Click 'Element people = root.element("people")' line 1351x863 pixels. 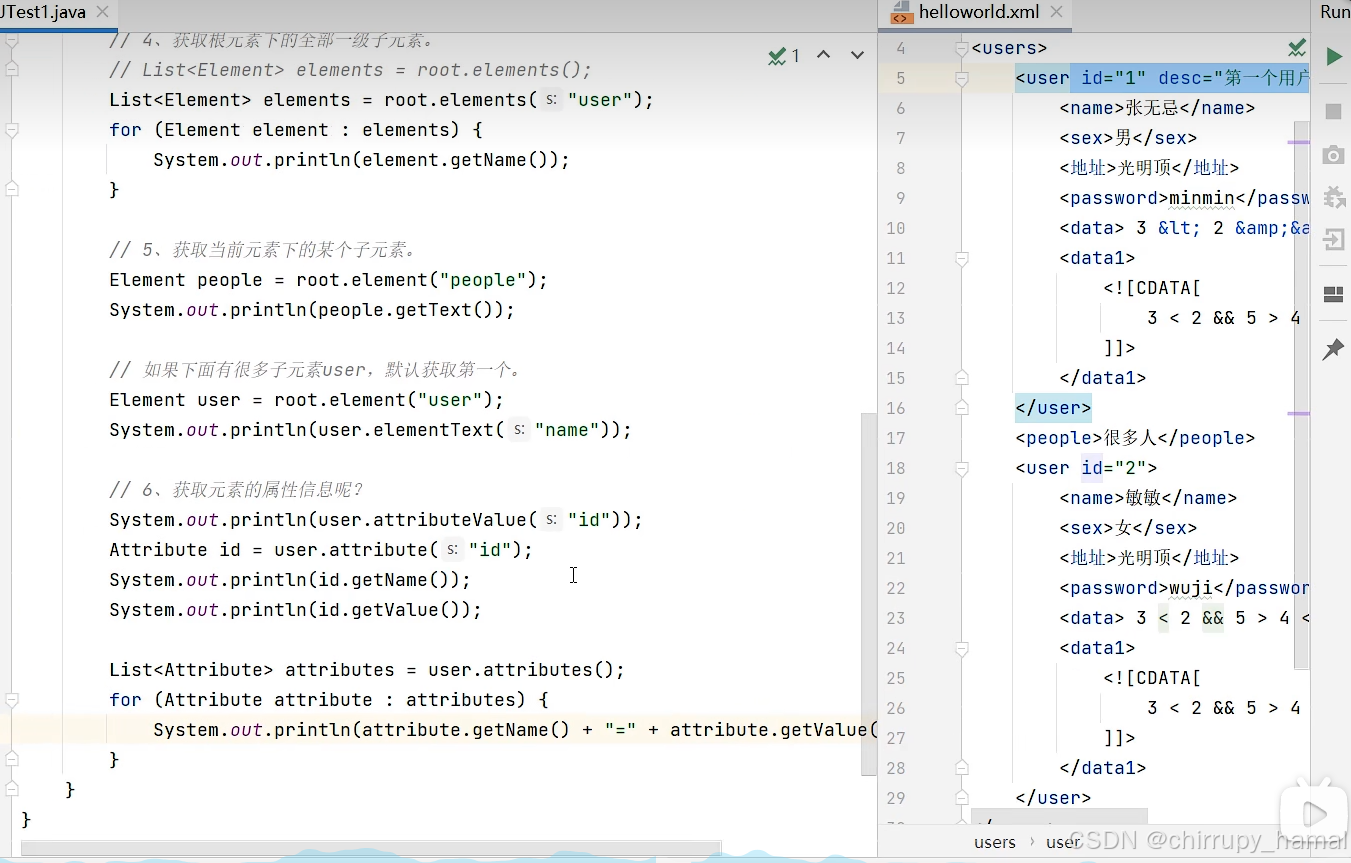tap(329, 280)
